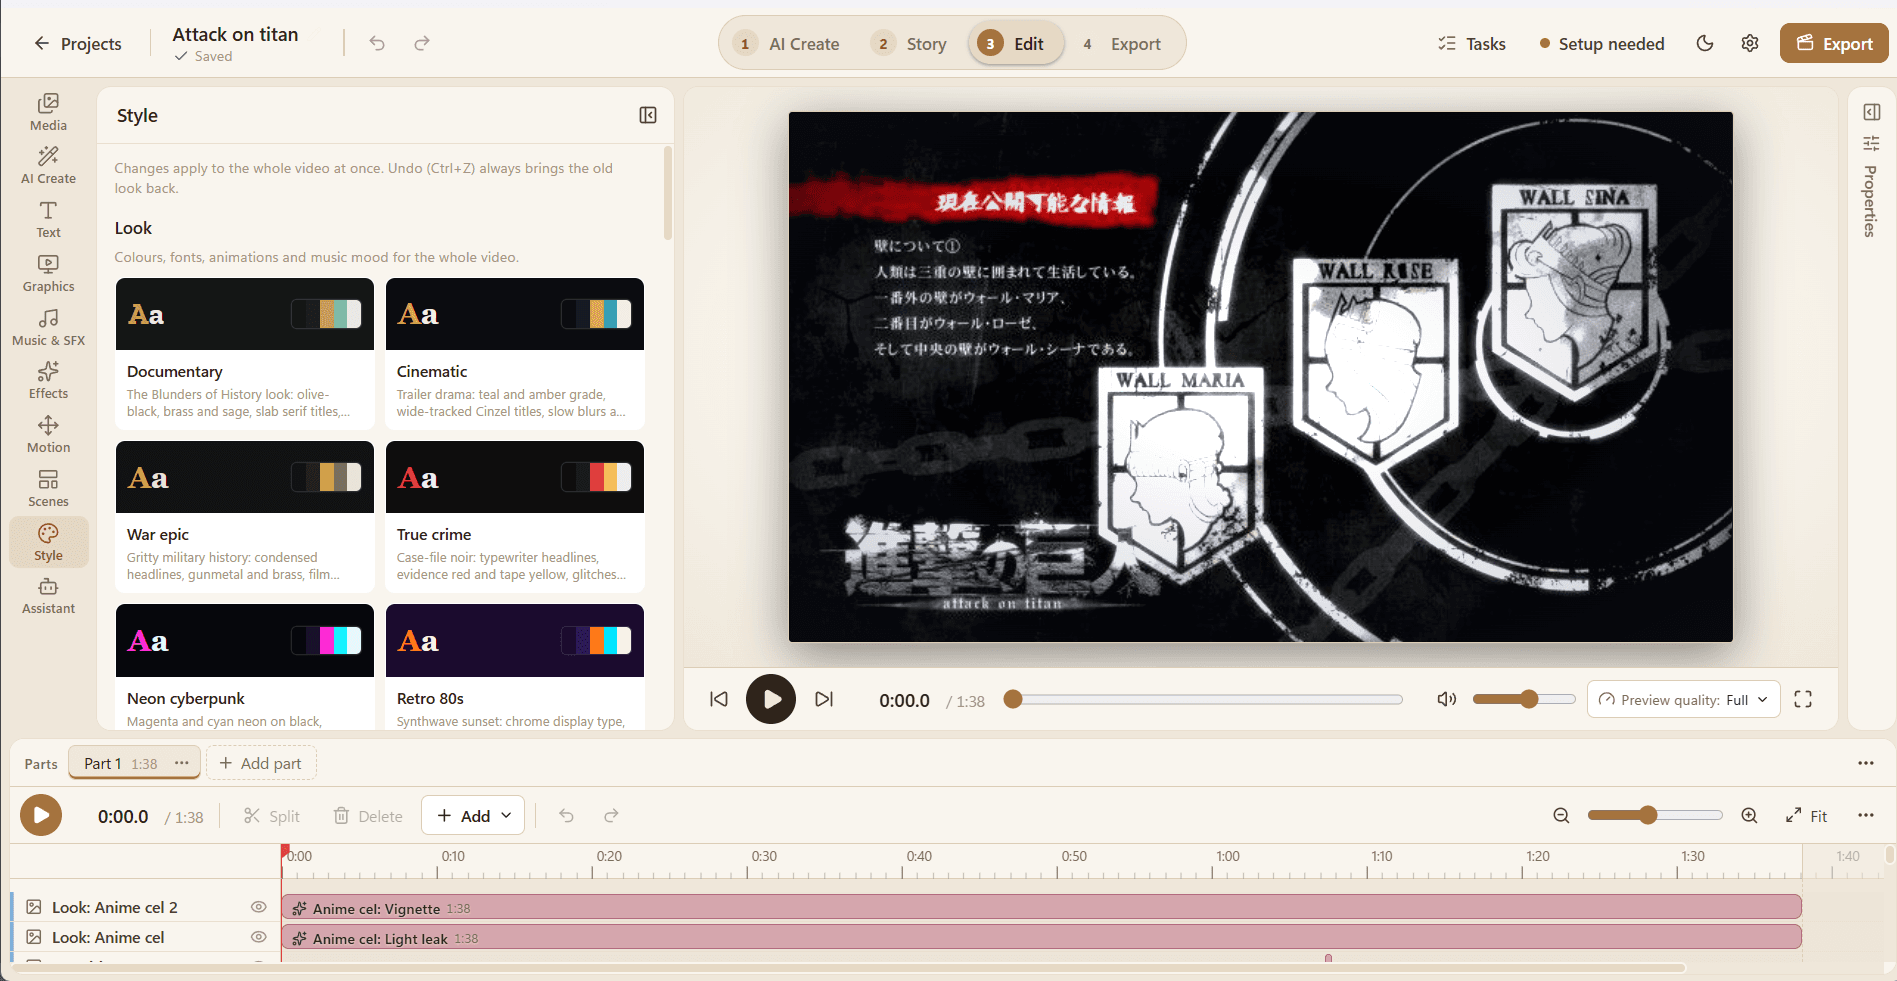
Task: Click the redo arrow beside project title
Action: point(422,43)
